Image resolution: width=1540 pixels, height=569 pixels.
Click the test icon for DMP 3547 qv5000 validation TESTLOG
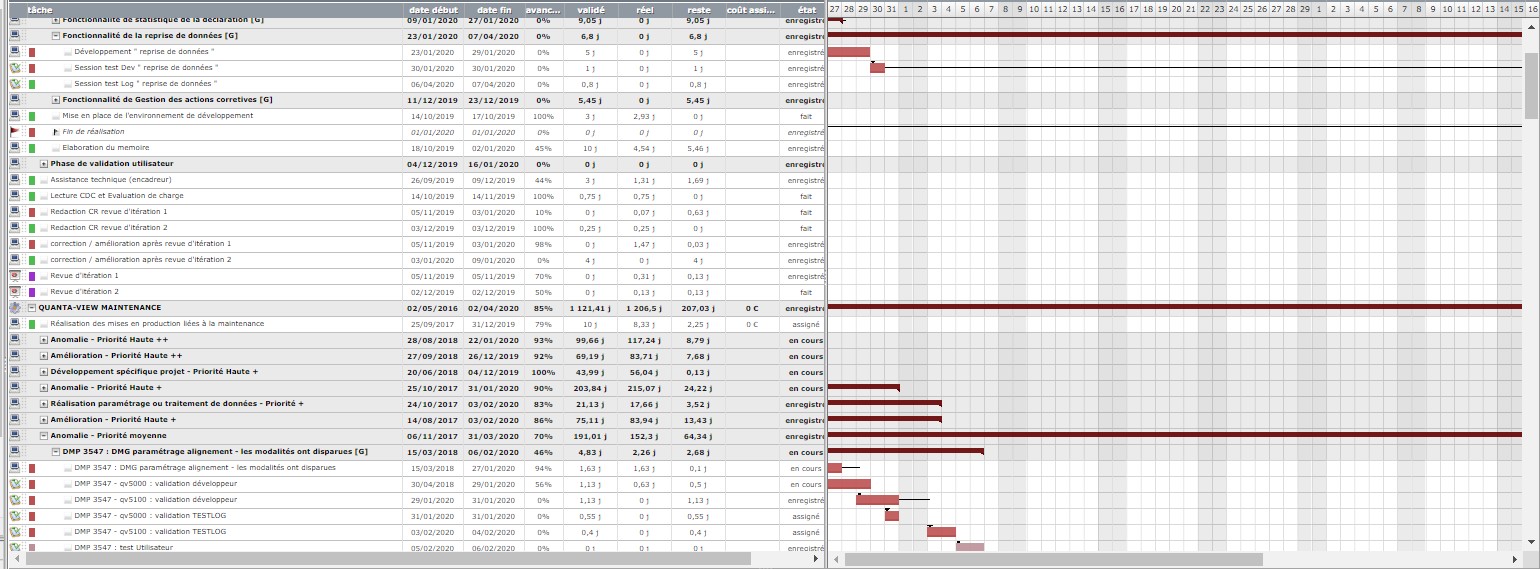pos(15,516)
